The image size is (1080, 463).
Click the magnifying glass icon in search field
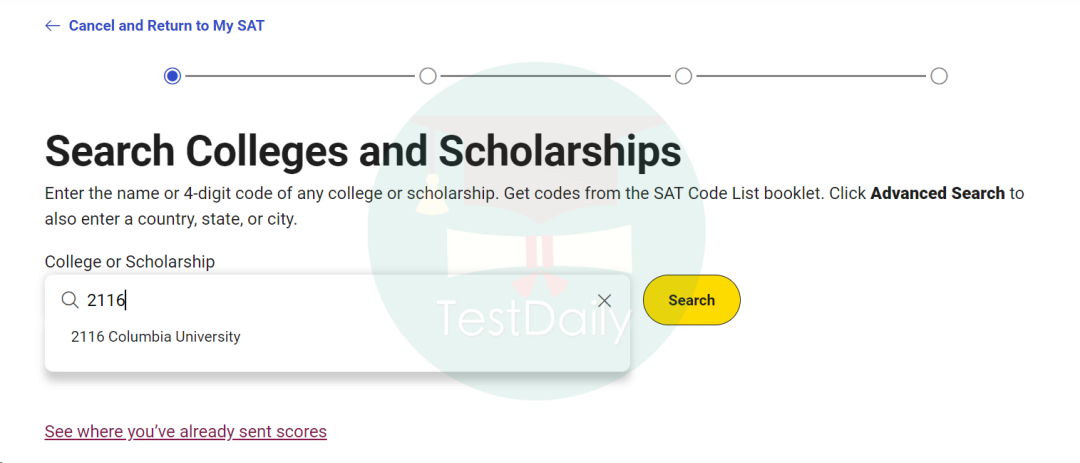[x=70, y=300]
